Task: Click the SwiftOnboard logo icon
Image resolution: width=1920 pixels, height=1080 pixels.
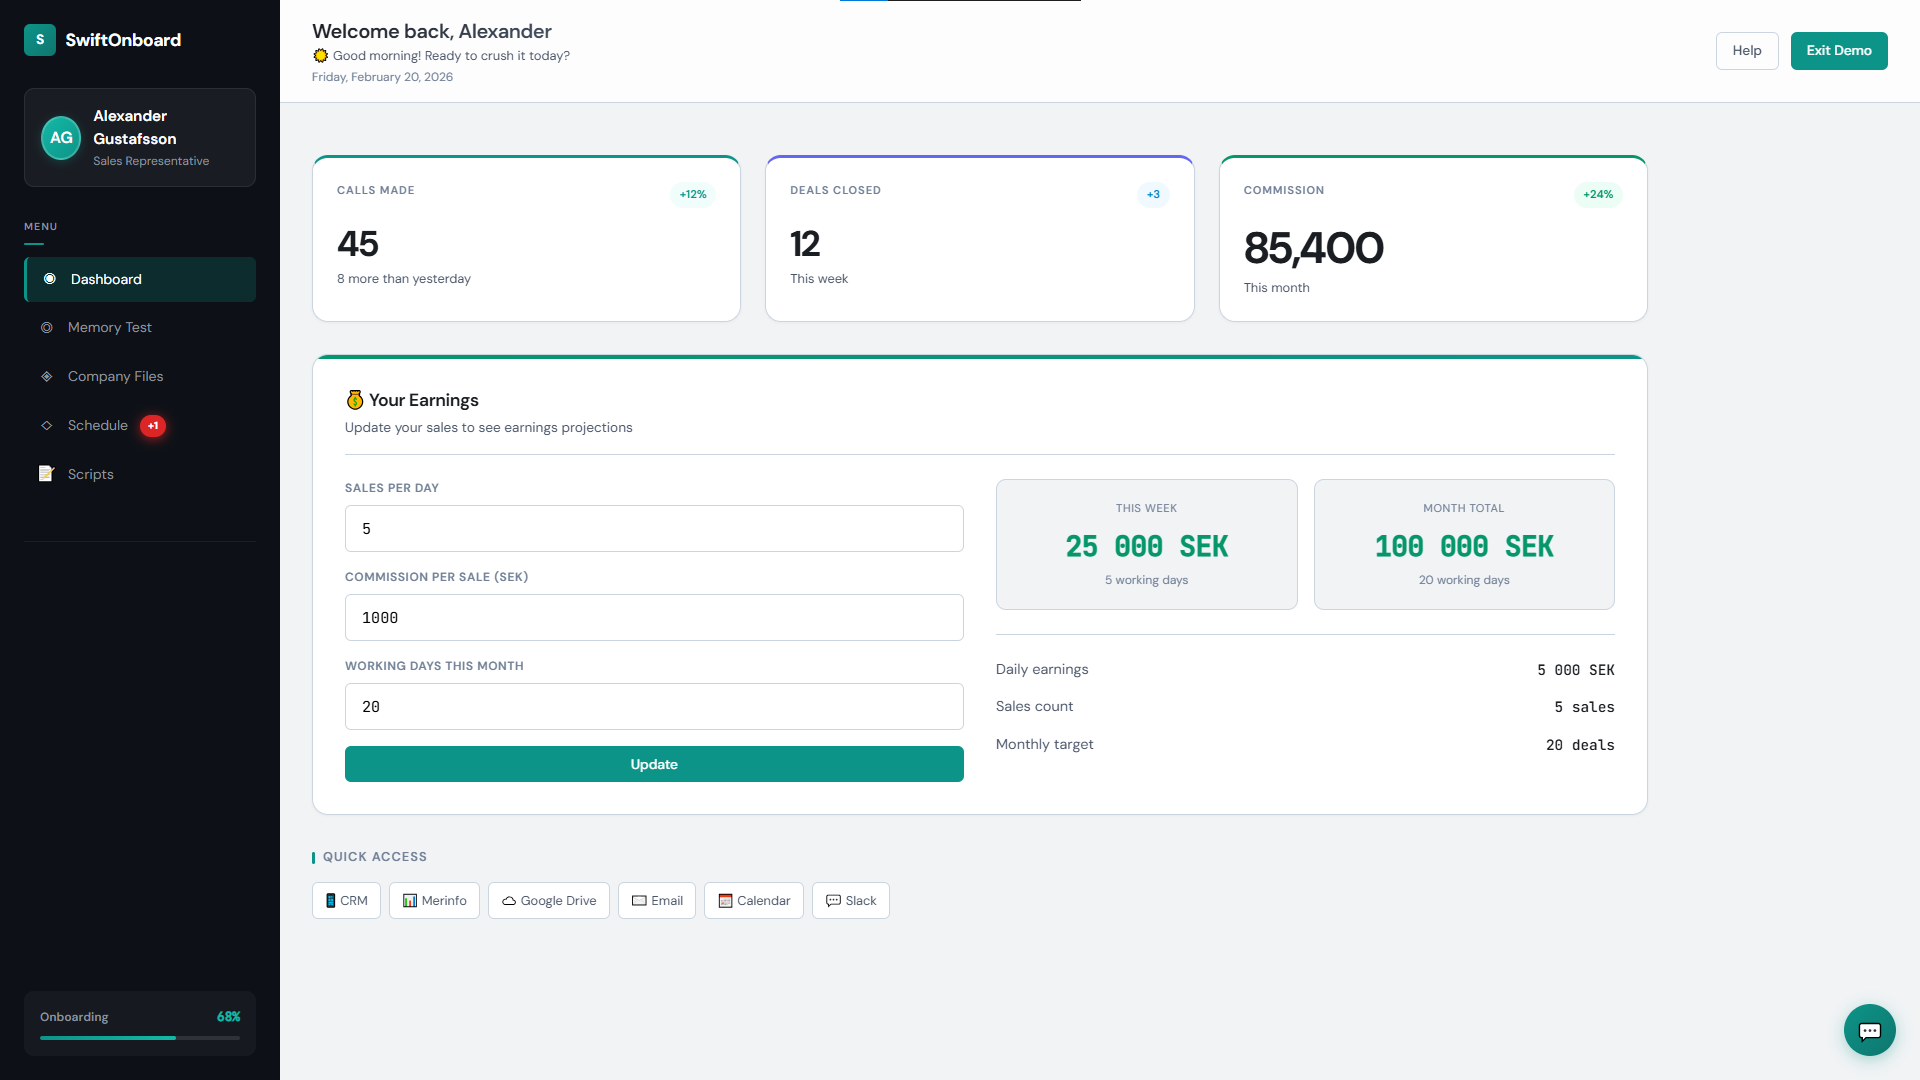Action: click(40, 40)
